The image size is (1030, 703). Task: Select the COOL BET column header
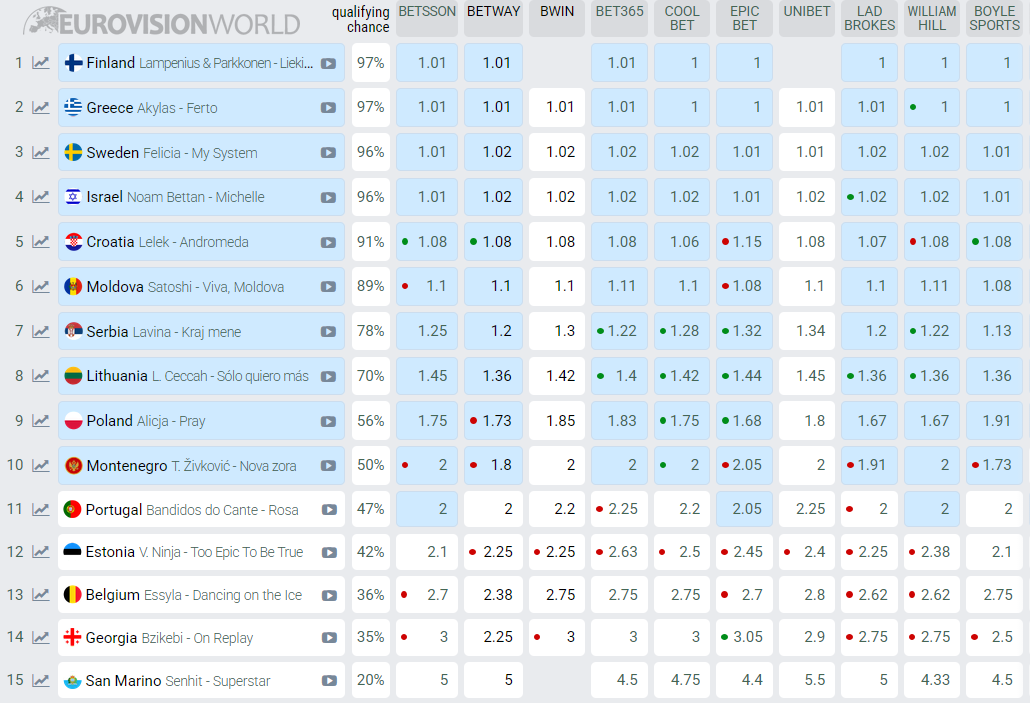click(x=682, y=18)
